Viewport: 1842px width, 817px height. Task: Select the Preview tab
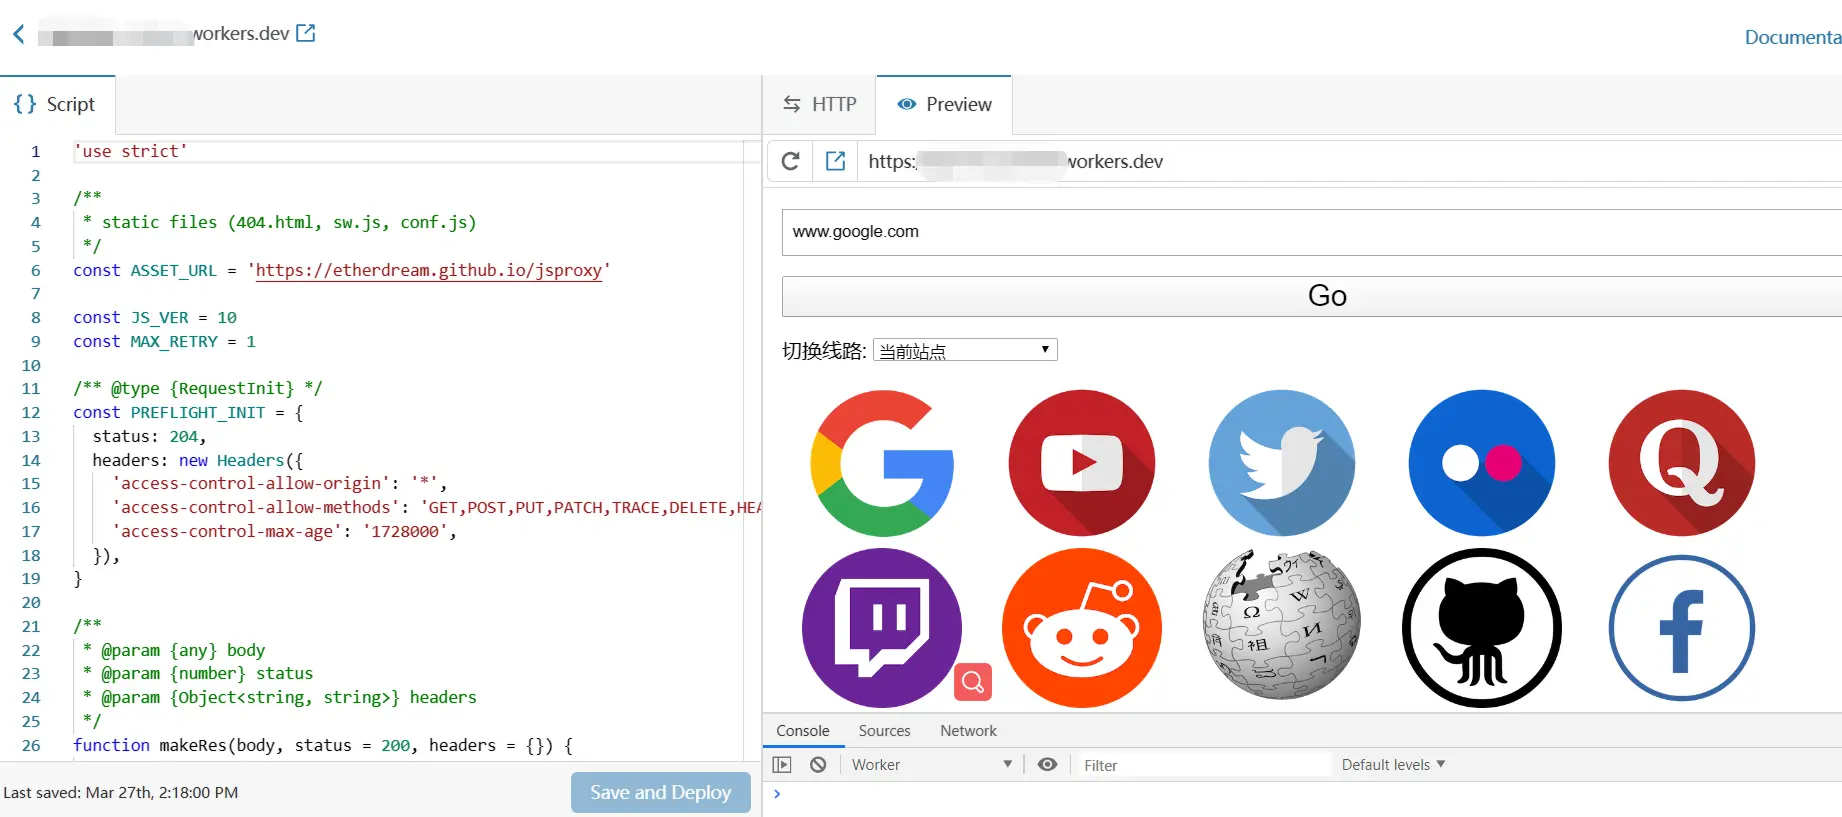click(944, 104)
